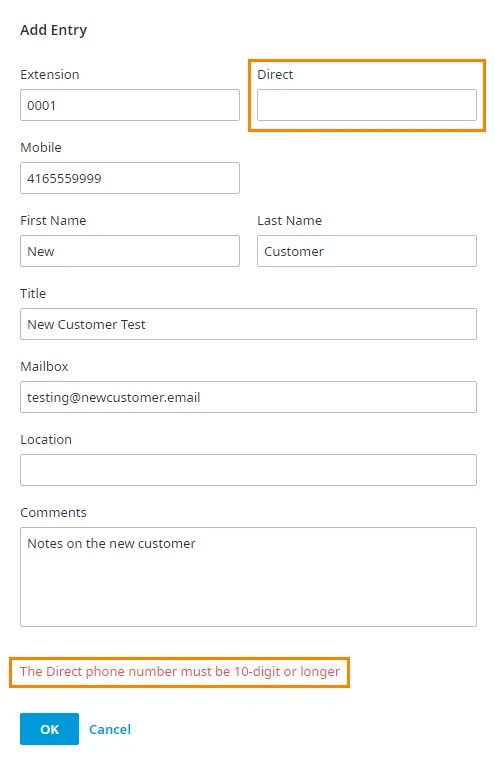The image size is (495, 768).
Task: Focus the empty Direct phone field
Action: point(367,105)
